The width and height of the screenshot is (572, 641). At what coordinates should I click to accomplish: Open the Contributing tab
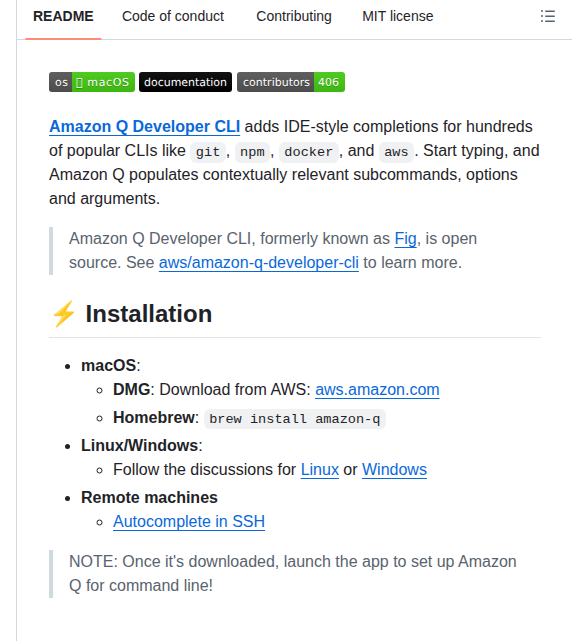pyautogui.click(x=294, y=16)
